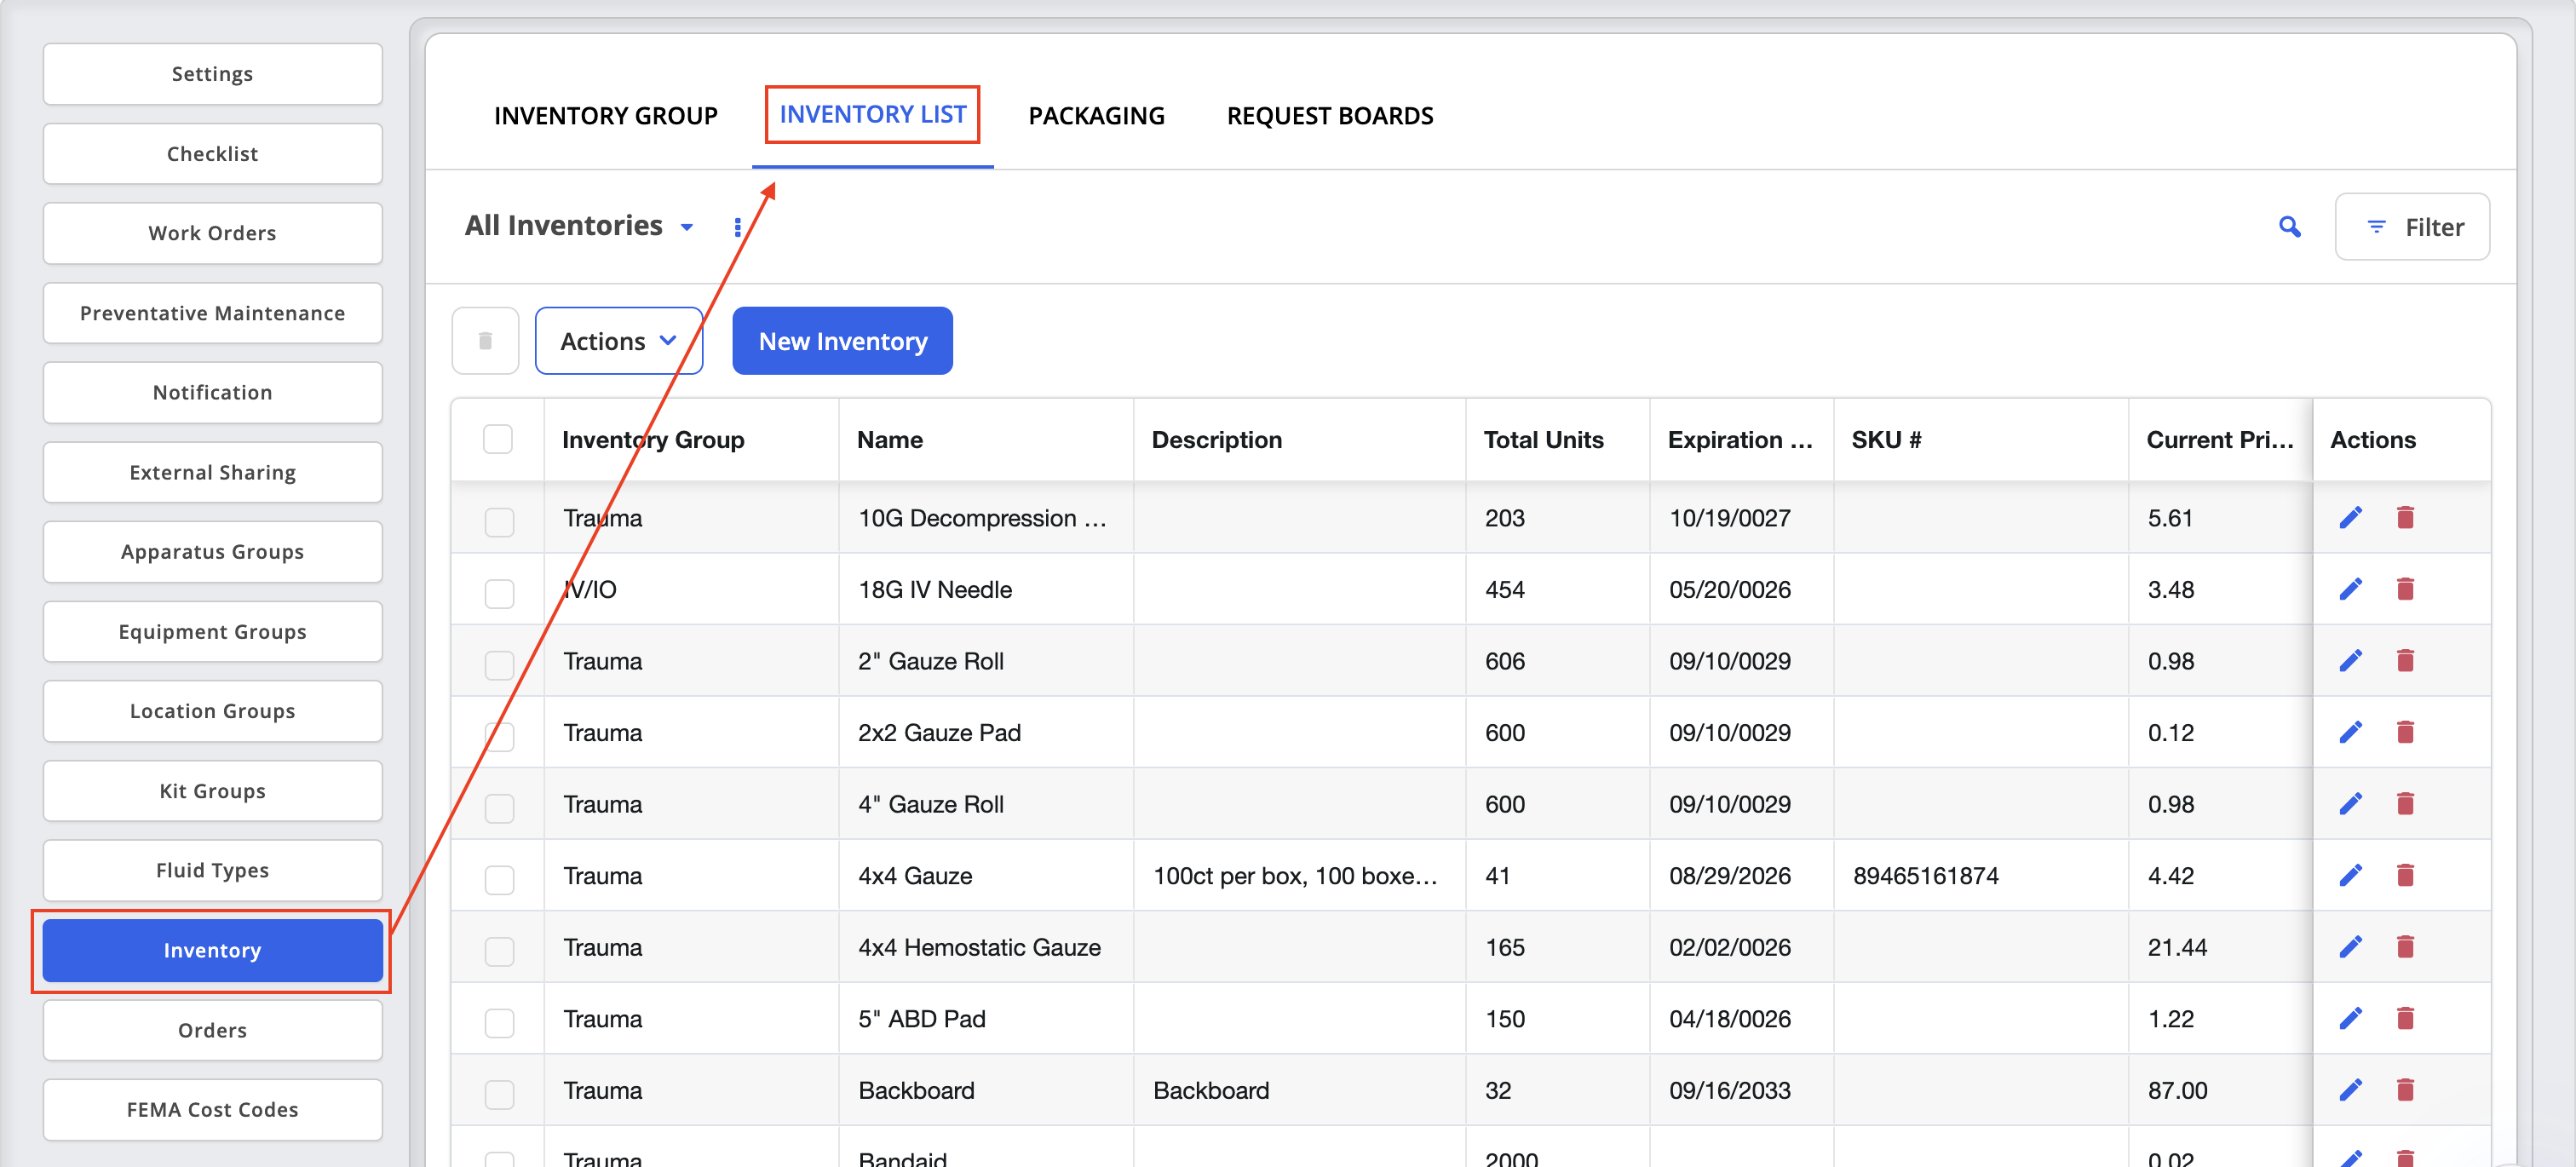Viewport: 2576px width, 1167px height.
Task: Go to Work Orders in sidebar
Action: click(x=212, y=233)
